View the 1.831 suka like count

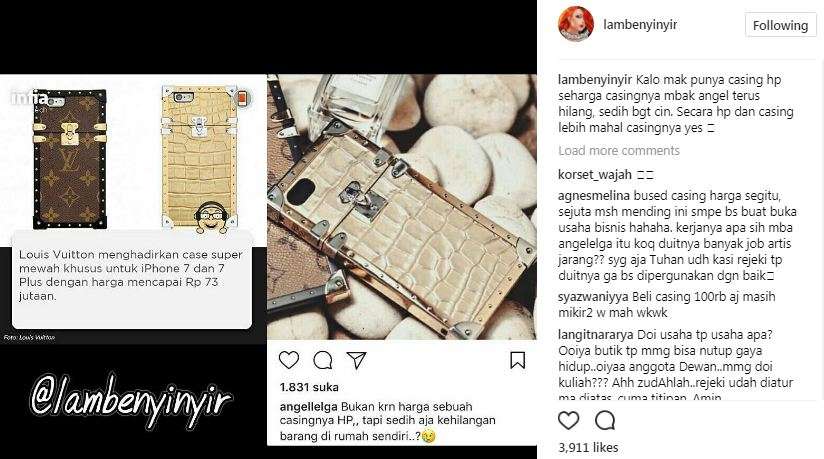(309, 387)
